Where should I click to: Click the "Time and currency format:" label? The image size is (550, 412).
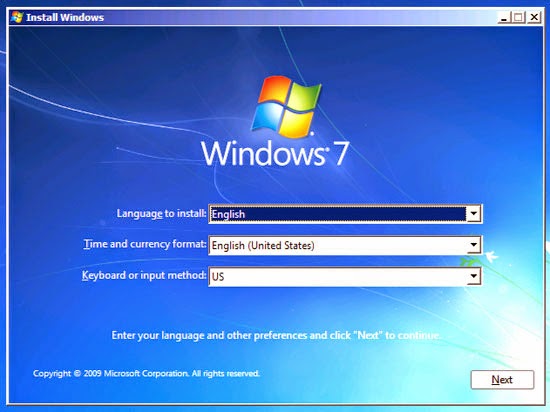coord(145,244)
